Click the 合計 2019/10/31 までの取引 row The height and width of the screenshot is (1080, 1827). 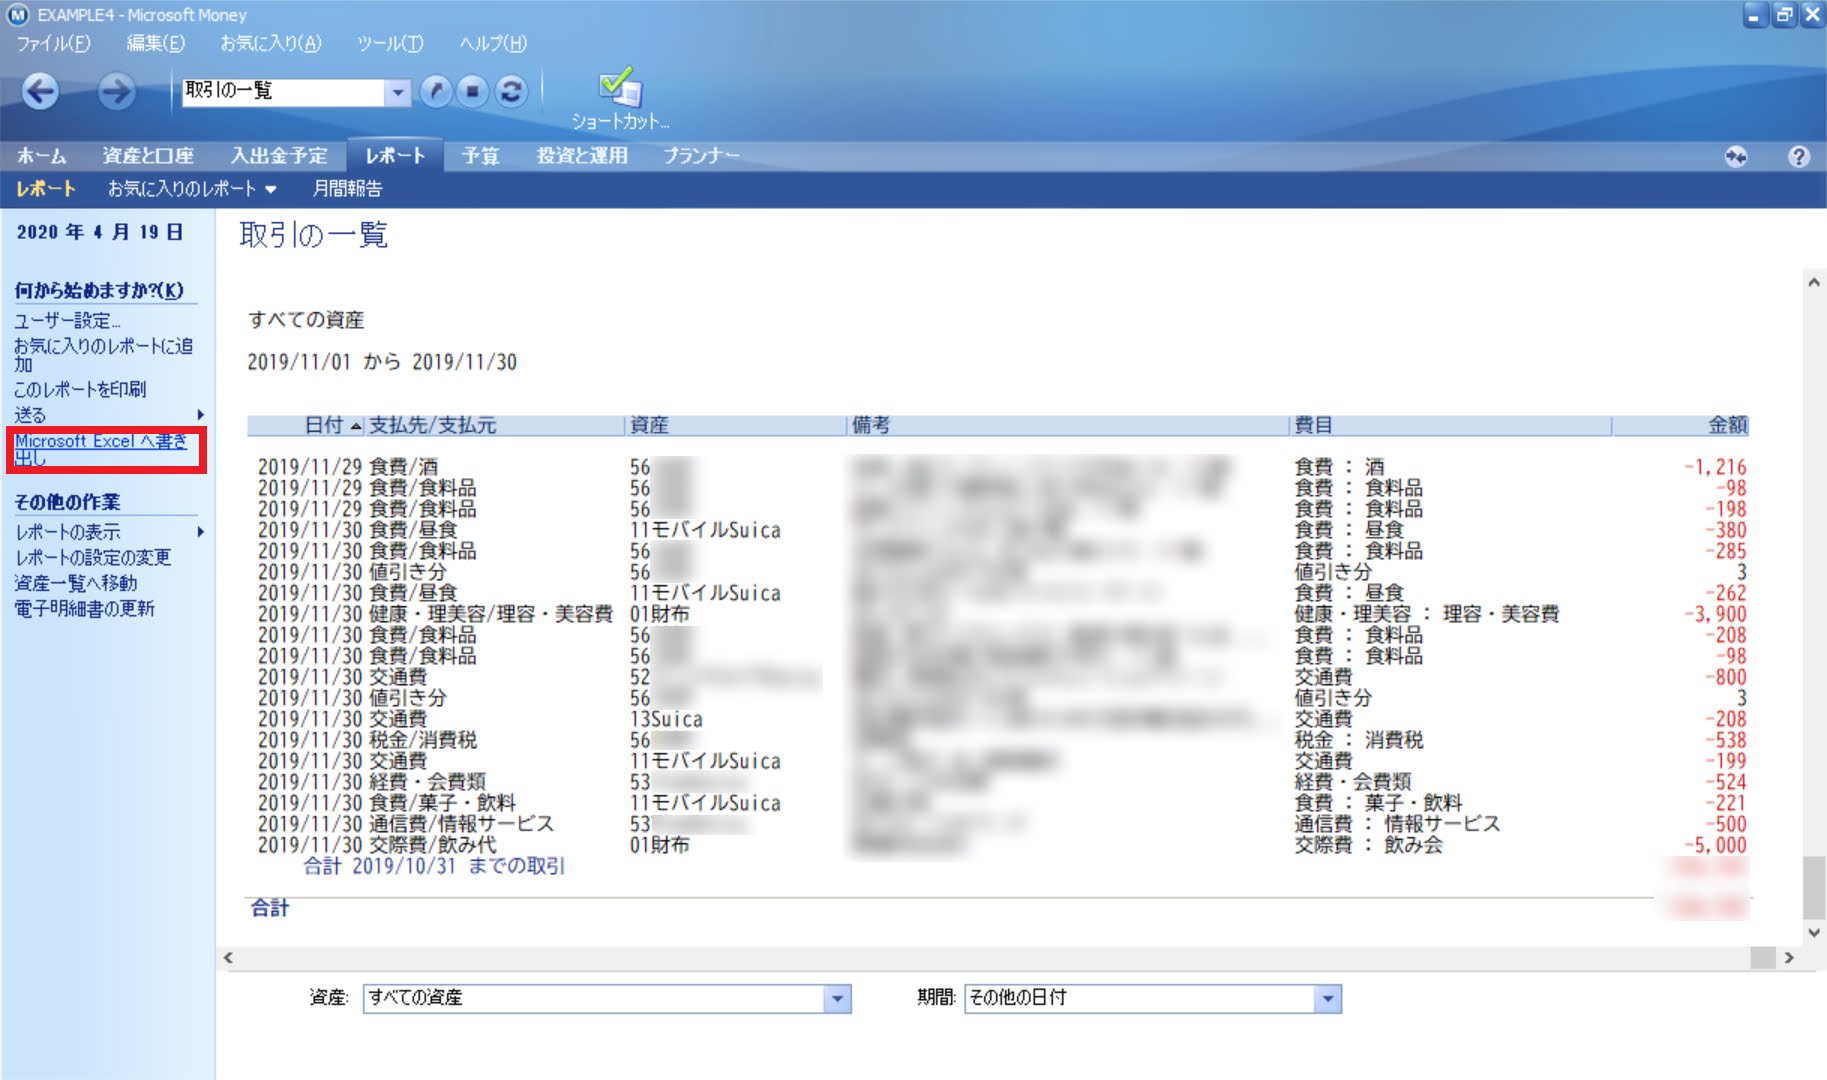[x=434, y=866]
